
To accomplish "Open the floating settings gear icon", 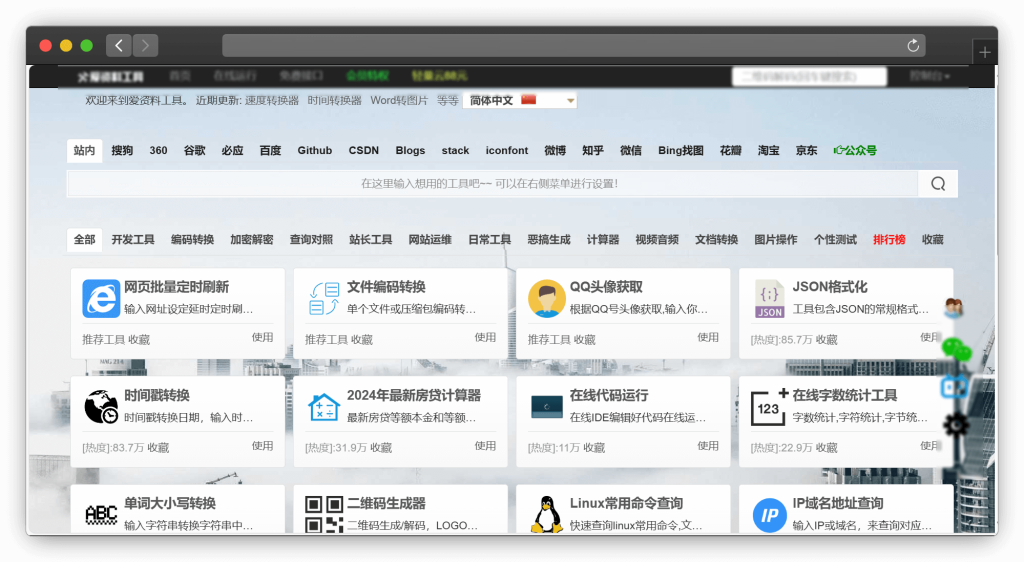I will pos(956,426).
